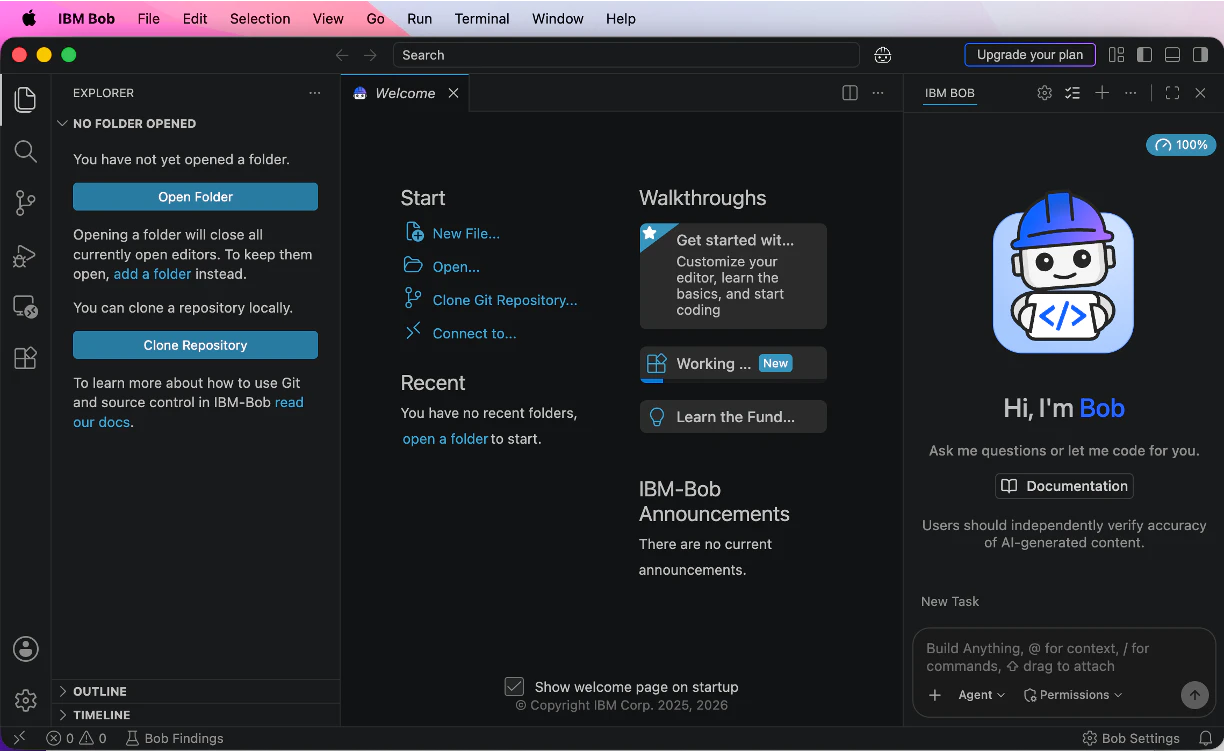
Task: Click the 100% usage gauge indicator
Action: coord(1181,145)
